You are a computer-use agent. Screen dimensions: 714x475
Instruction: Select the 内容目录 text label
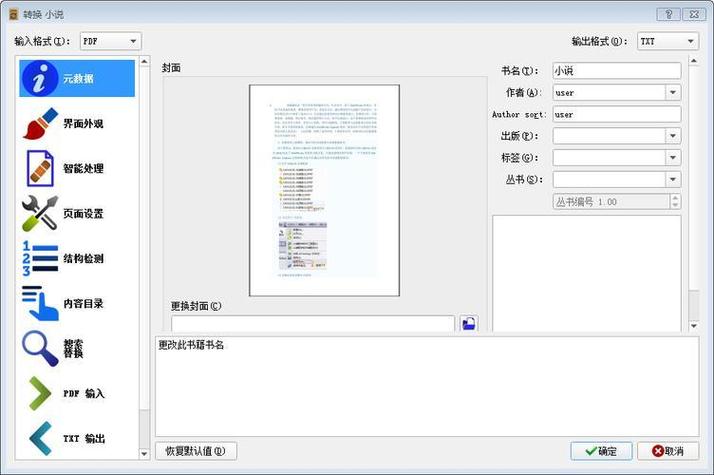point(83,303)
